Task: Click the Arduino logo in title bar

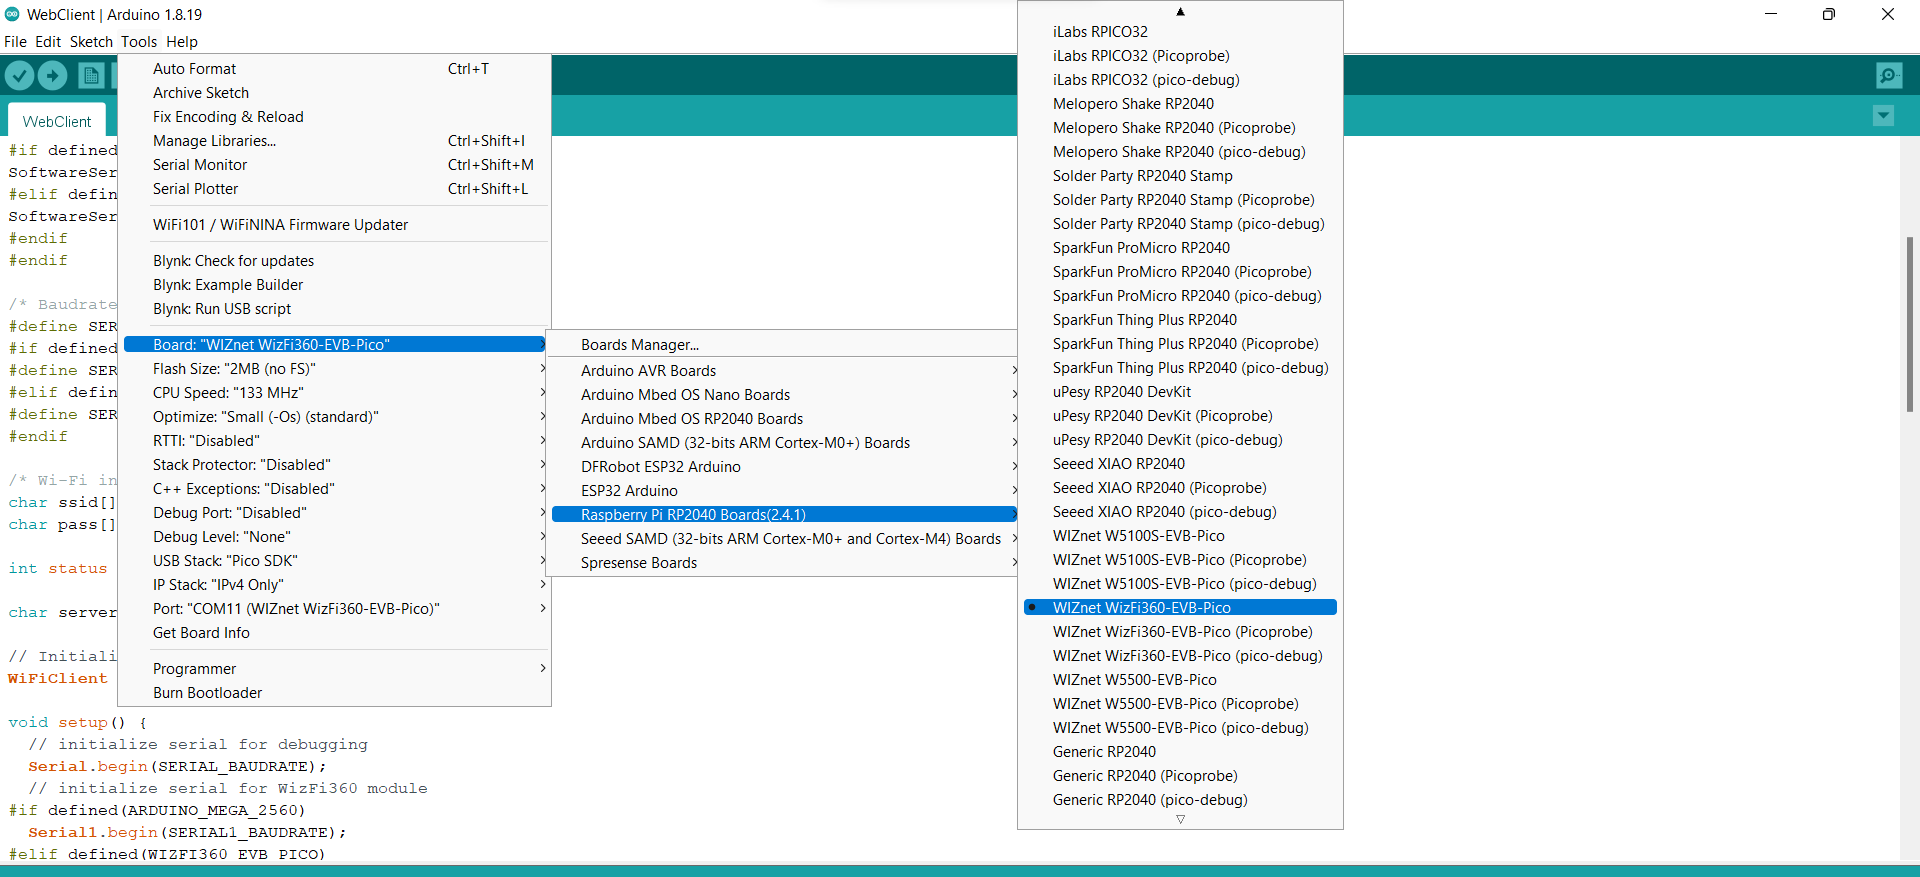Action: pos(12,14)
